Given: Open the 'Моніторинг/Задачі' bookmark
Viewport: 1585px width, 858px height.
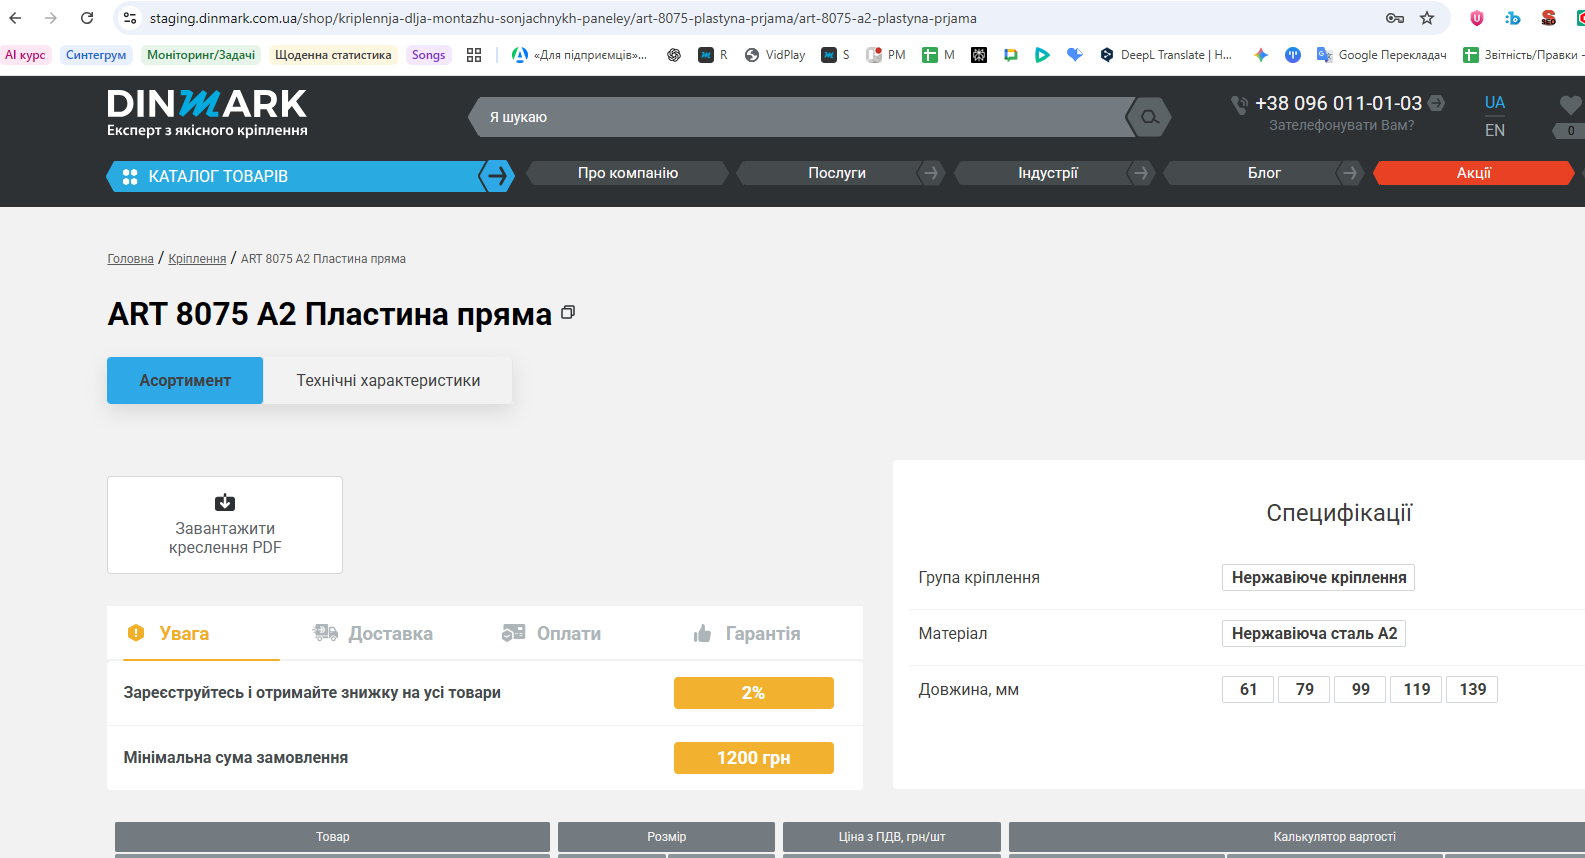Looking at the screenshot, I should (x=201, y=55).
